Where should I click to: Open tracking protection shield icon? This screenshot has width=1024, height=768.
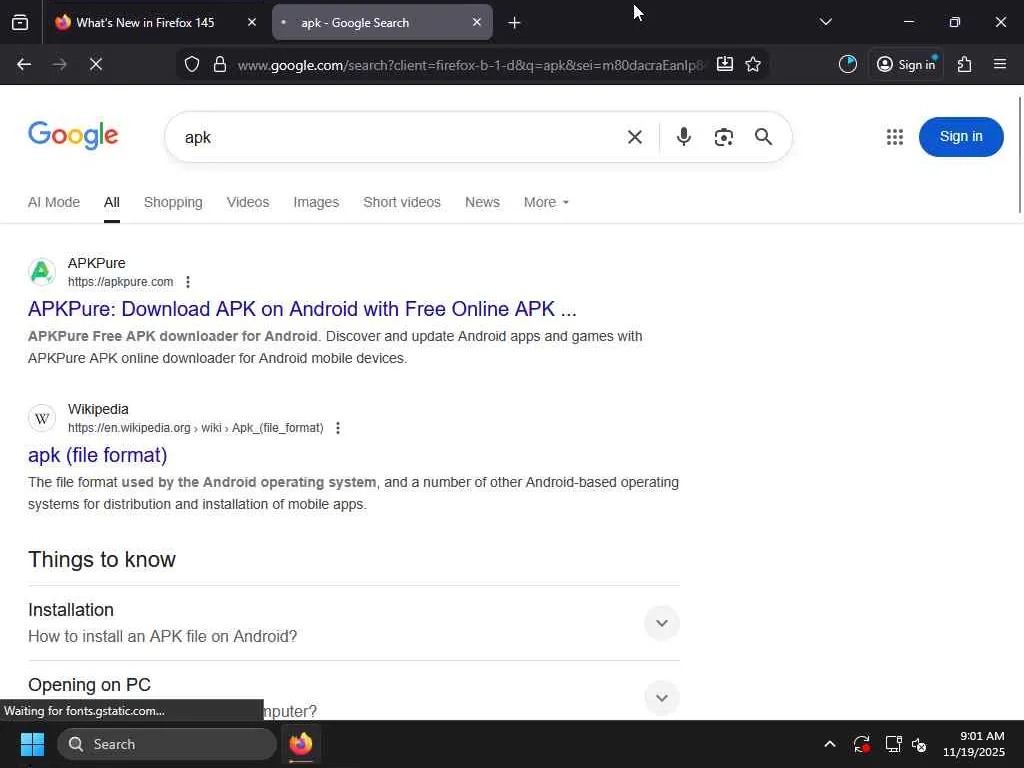[x=191, y=64]
